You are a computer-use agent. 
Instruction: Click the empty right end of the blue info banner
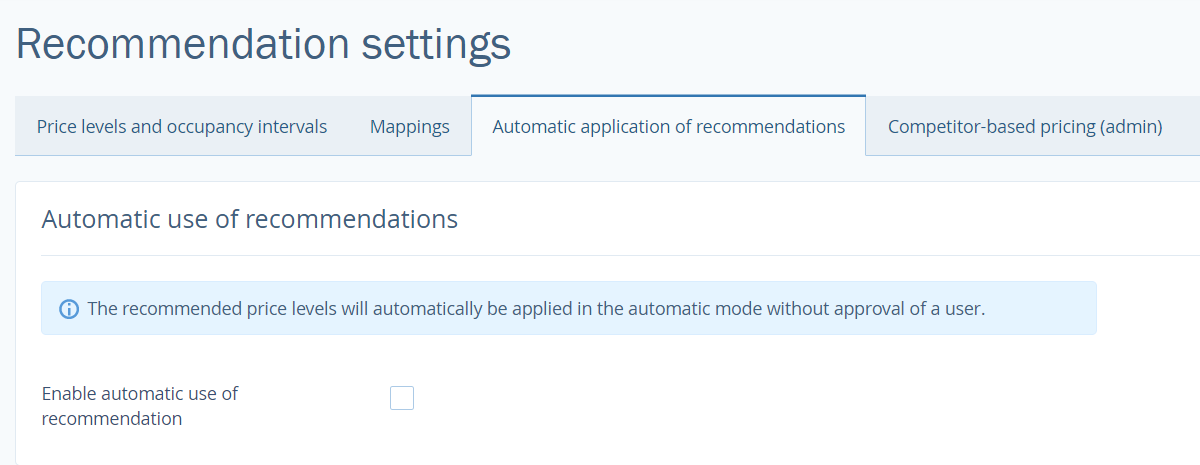[x=1050, y=309]
